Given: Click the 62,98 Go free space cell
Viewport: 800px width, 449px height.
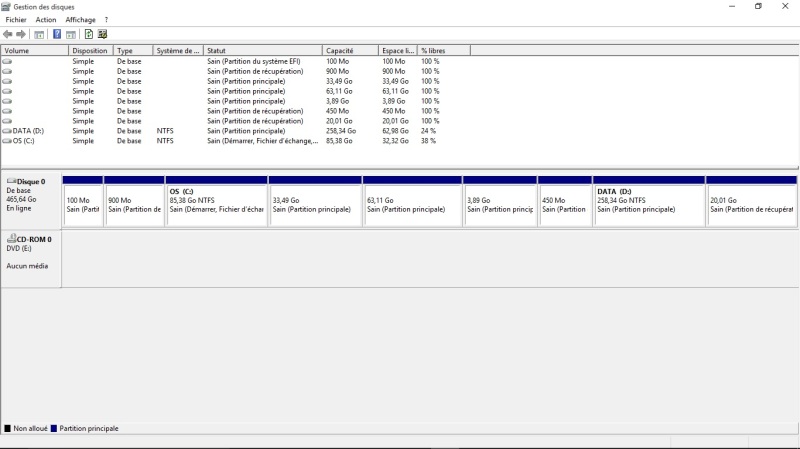Looking at the screenshot, I should pyautogui.click(x=395, y=131).
